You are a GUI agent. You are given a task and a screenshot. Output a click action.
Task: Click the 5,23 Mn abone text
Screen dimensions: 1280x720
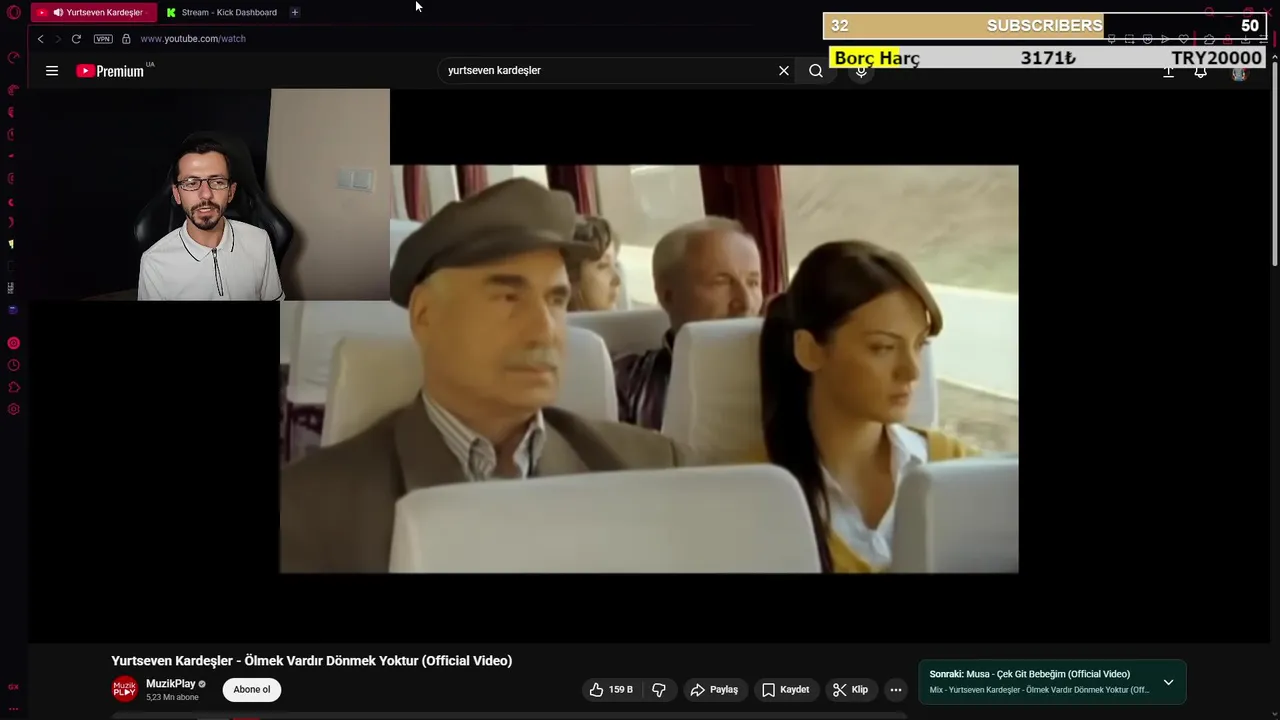[172, 697]
